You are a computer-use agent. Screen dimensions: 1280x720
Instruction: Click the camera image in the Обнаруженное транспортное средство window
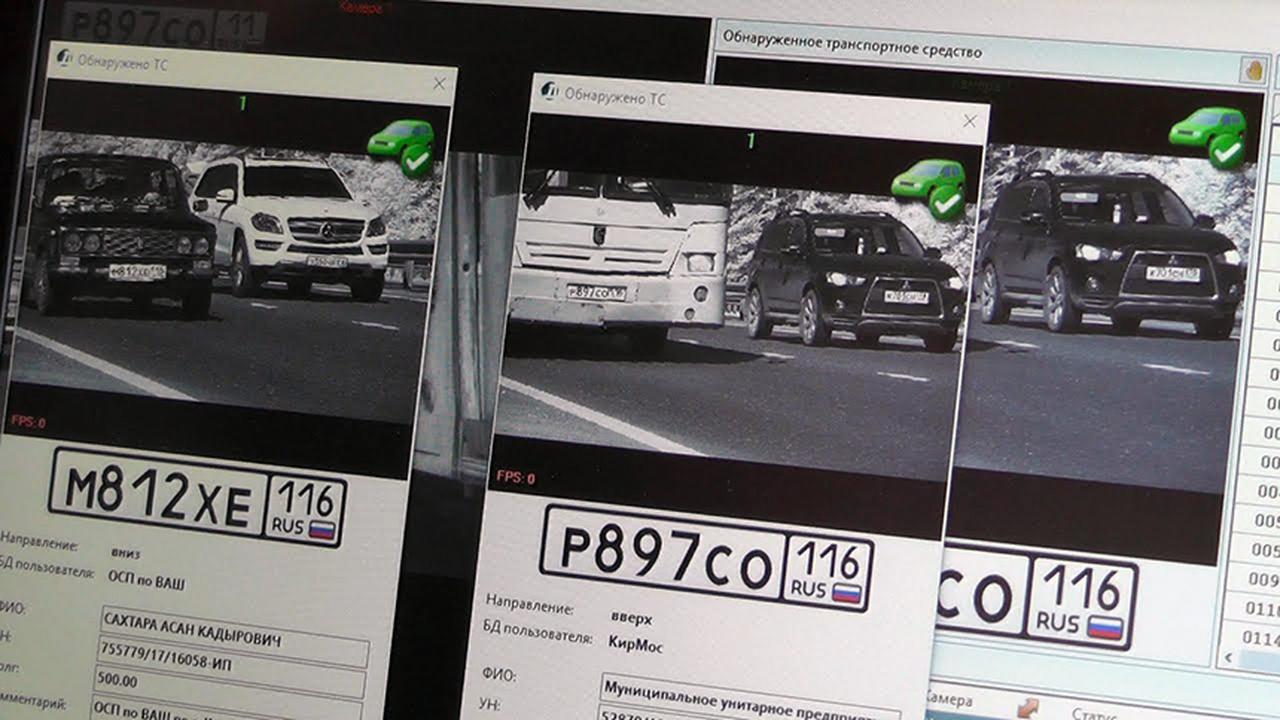click(1105, 318)
